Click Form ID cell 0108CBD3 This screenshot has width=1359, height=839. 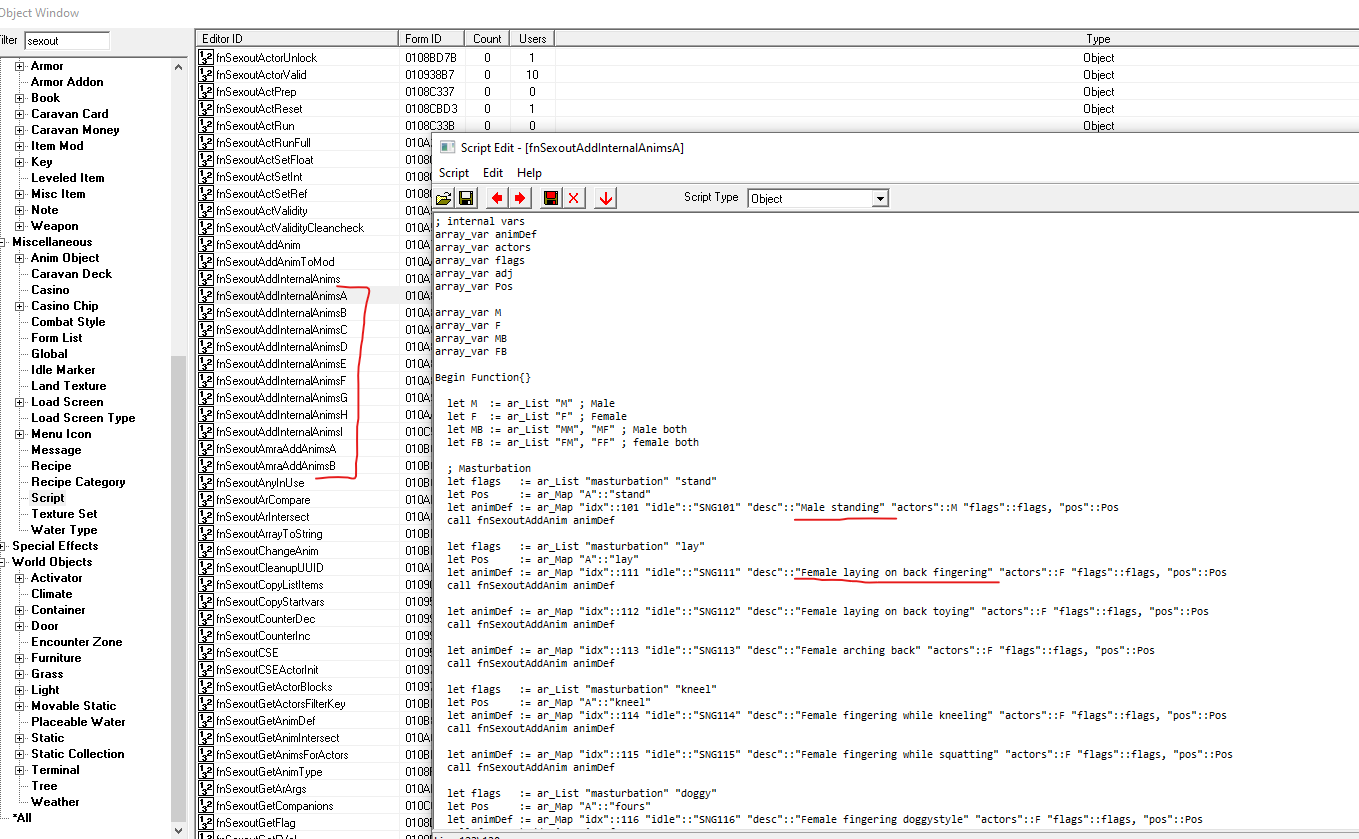431,109
